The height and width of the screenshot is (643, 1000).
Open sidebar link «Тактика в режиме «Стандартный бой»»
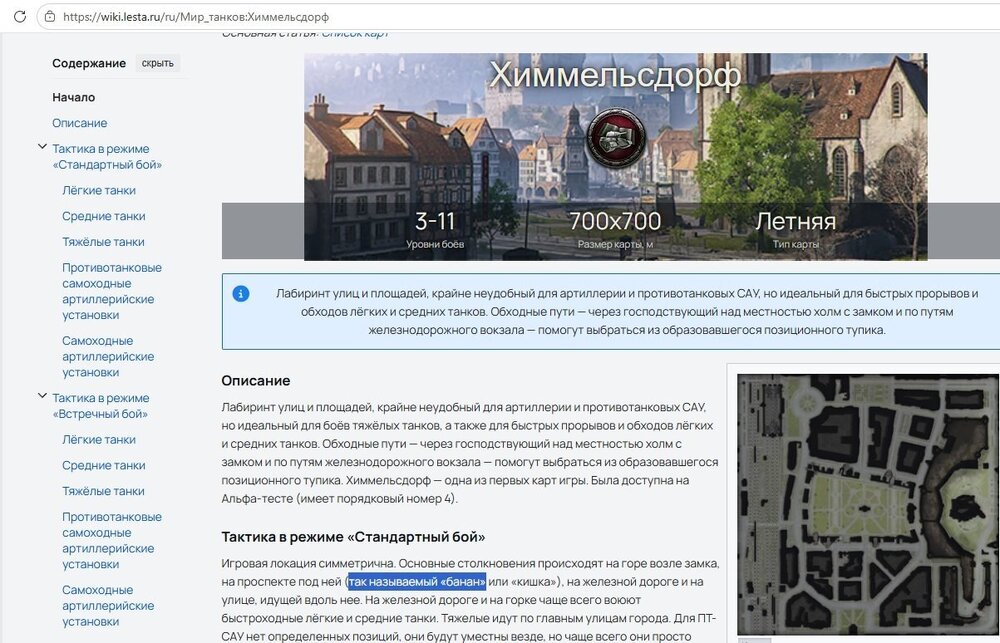(107, 156)
